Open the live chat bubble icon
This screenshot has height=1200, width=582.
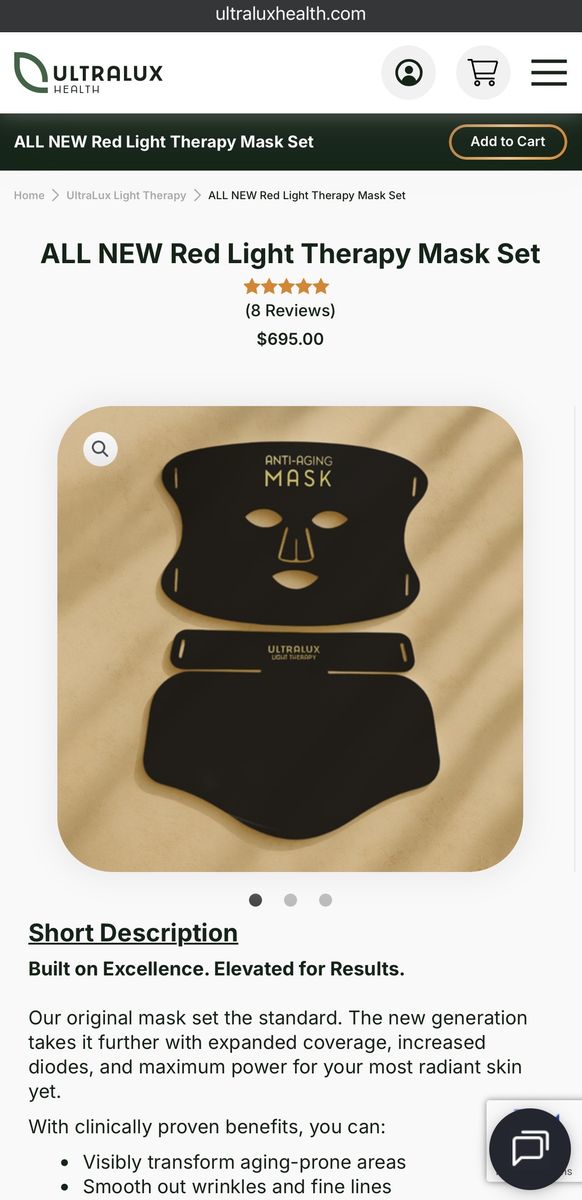pos(530,1148)
